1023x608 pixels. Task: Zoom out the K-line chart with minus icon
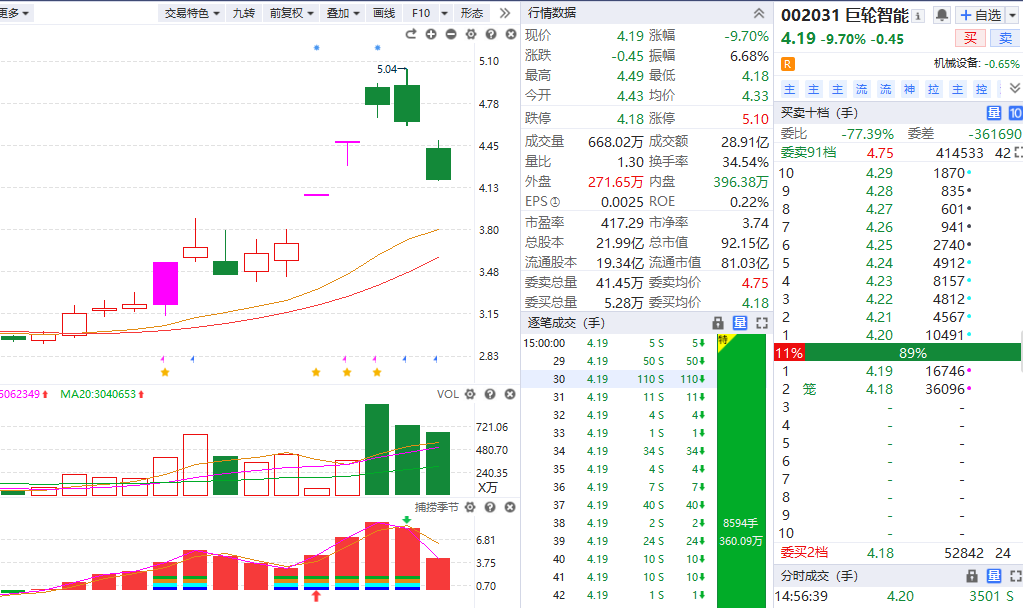[x=451, y=35]
